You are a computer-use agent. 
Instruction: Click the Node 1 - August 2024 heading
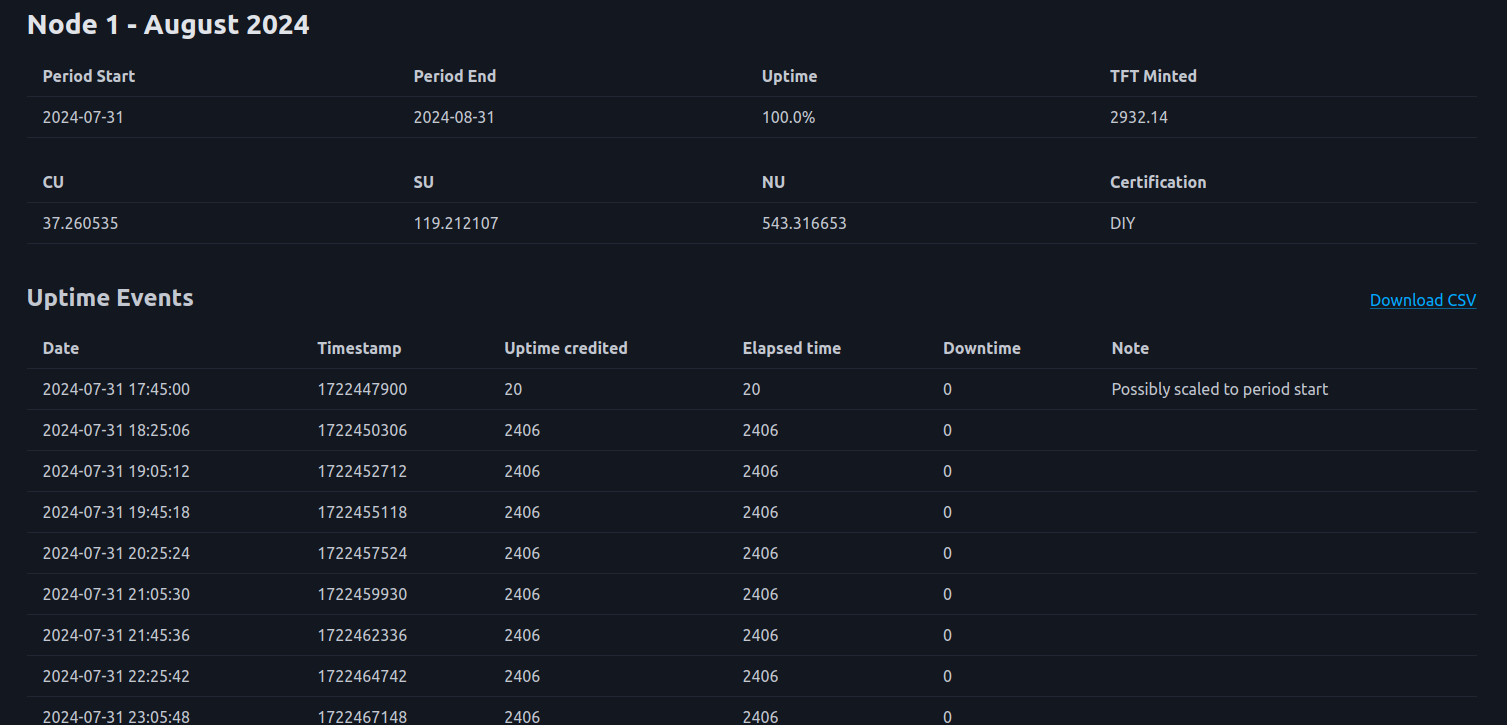pos(168,25)
